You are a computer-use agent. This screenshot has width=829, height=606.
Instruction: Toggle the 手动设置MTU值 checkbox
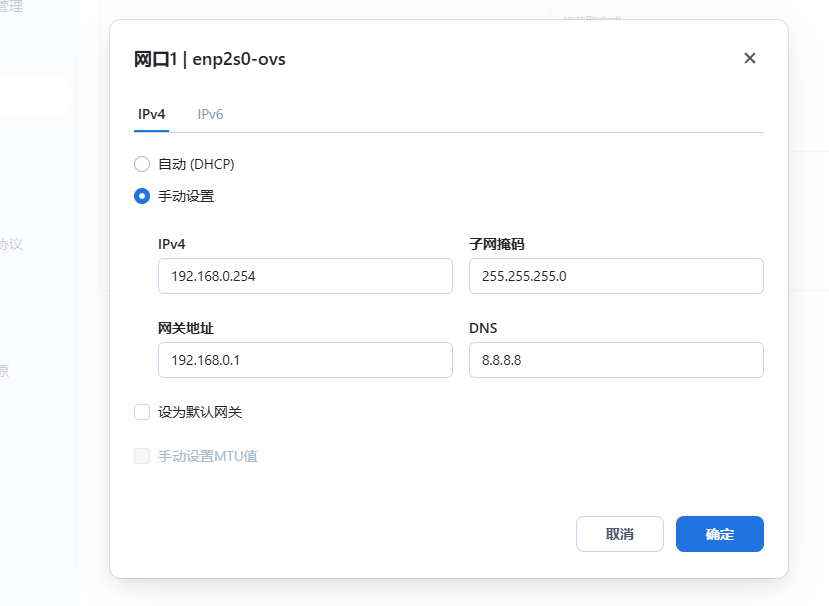click(x=142, y=456)
